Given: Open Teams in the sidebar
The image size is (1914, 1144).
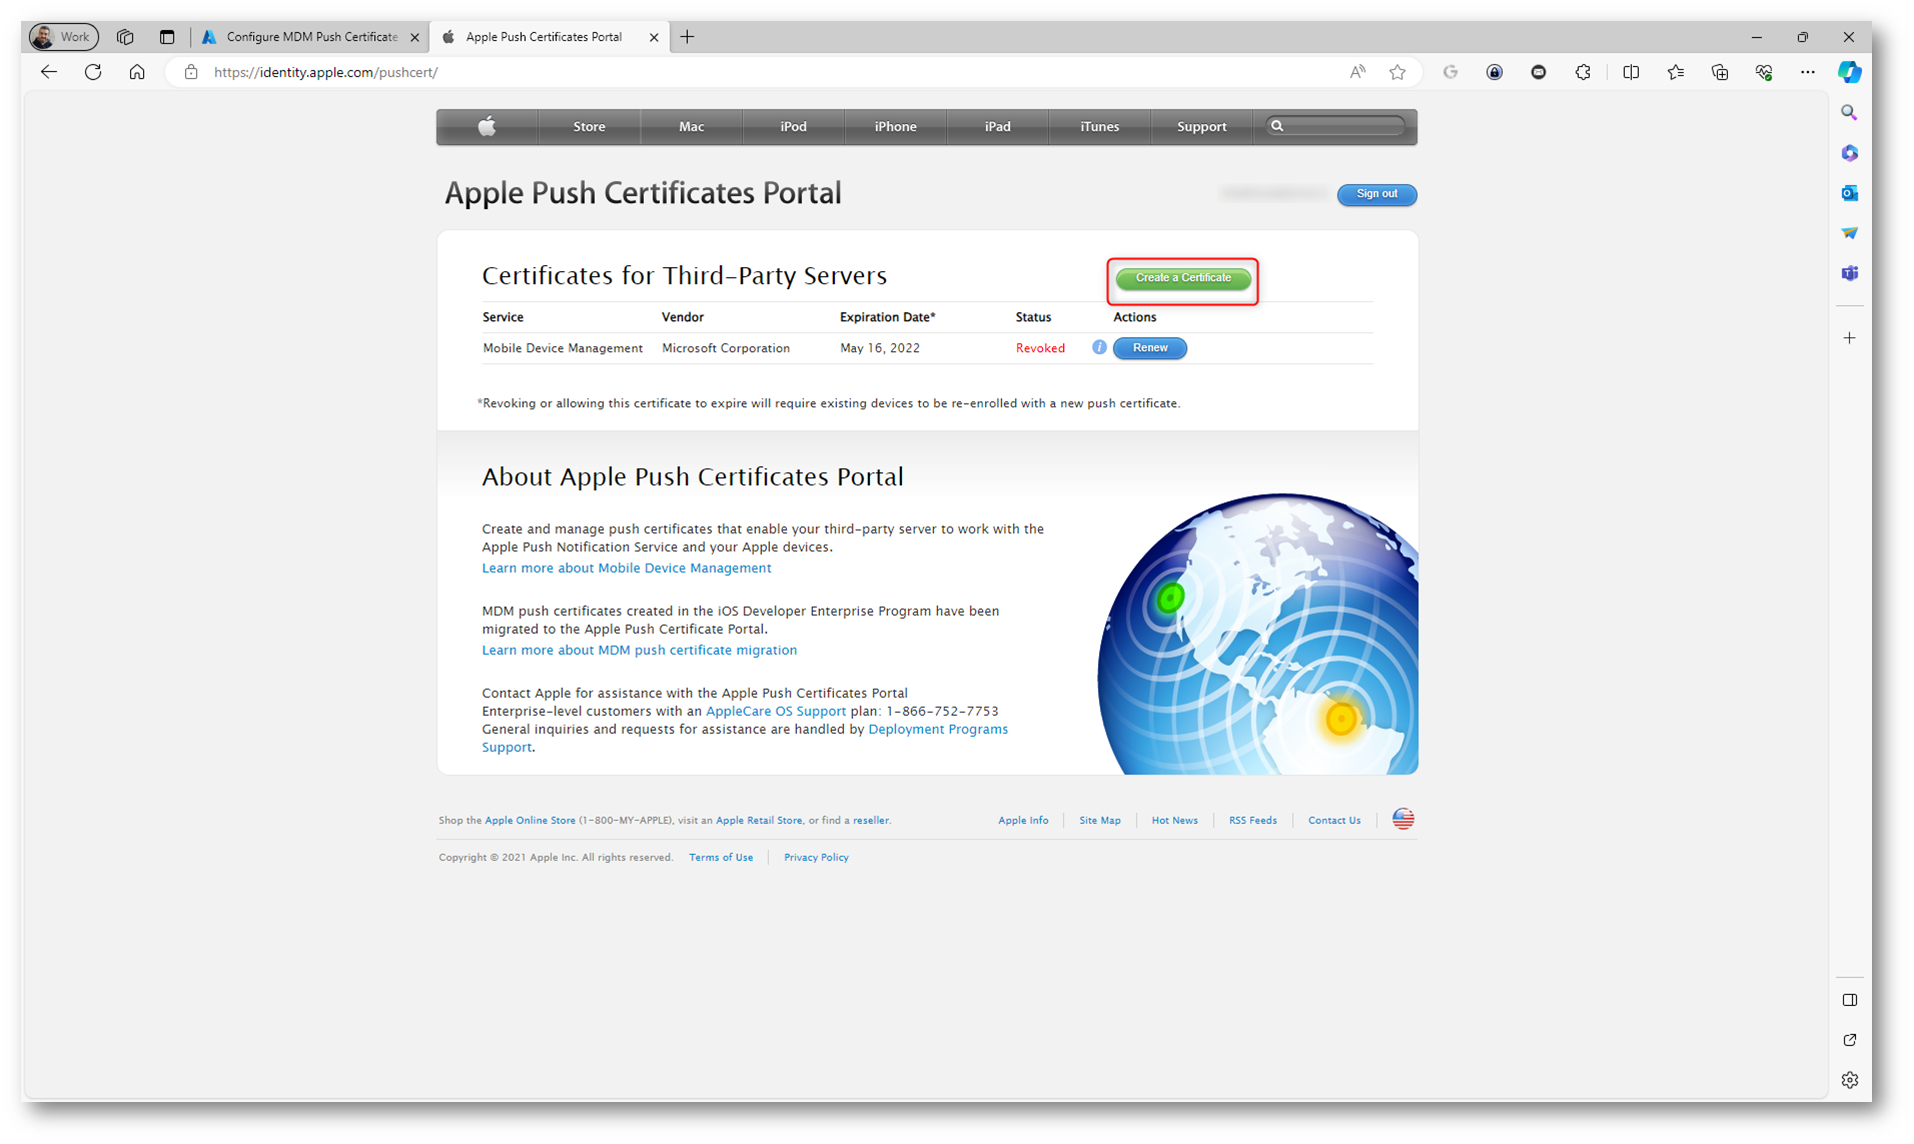Looking at the screenshot, I should point(1849,273).
